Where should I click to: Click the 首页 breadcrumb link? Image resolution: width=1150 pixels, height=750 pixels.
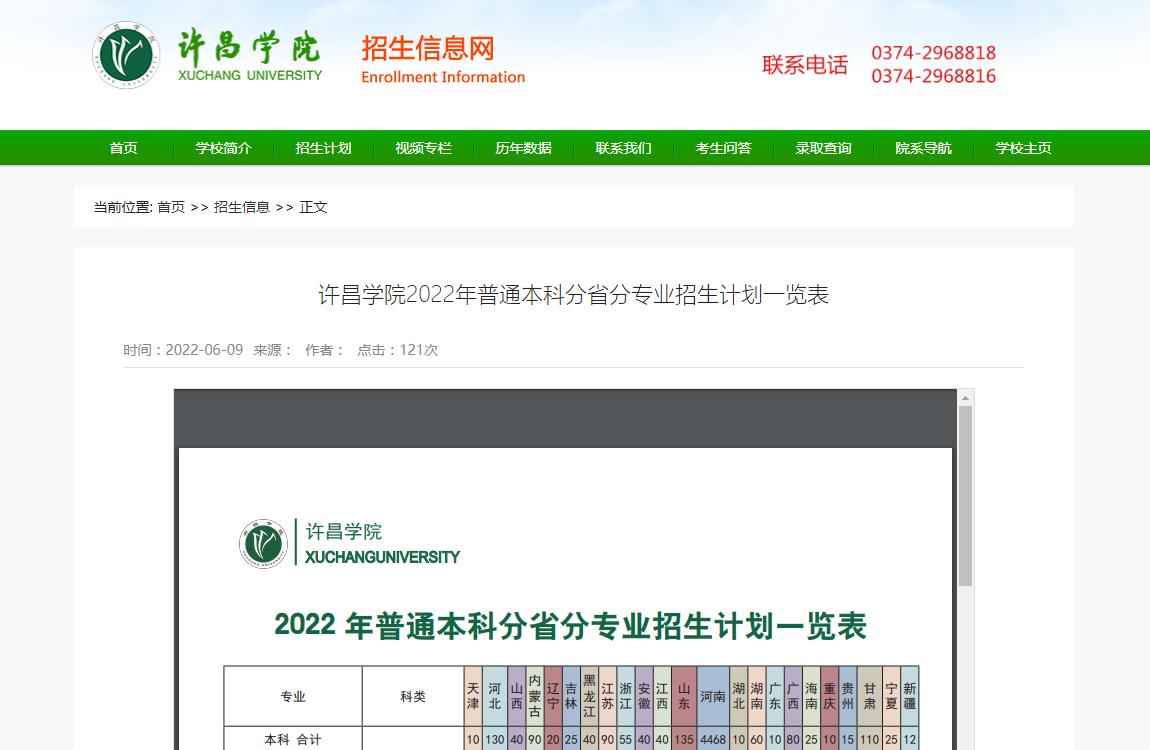coord(171,207)
